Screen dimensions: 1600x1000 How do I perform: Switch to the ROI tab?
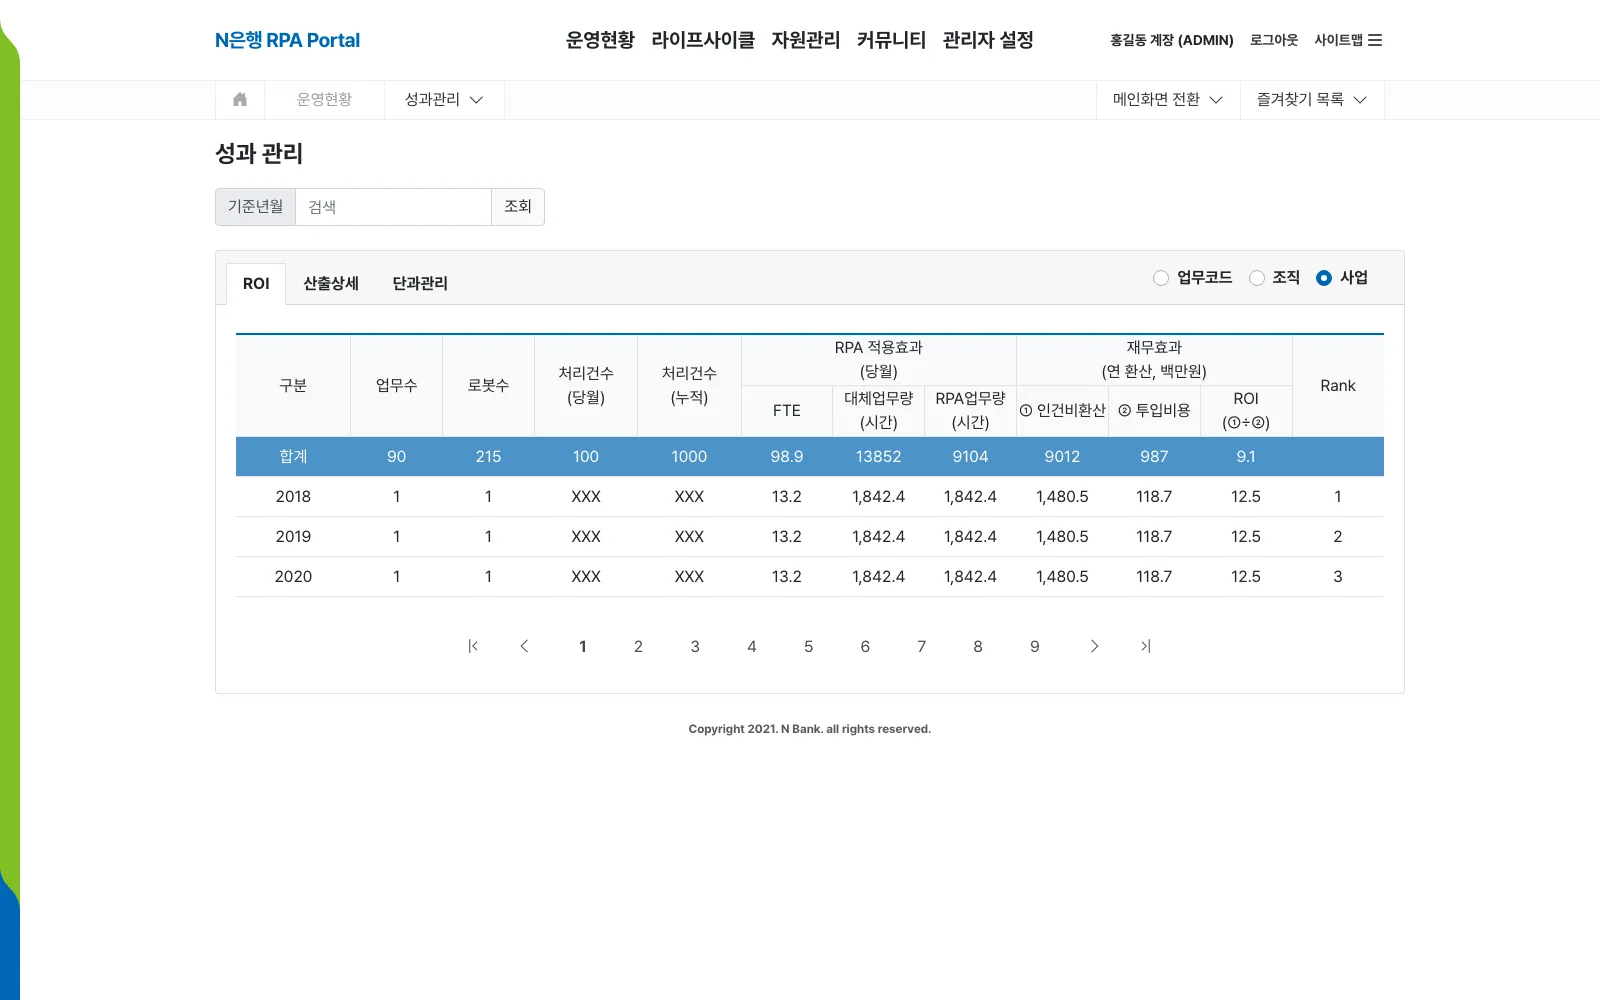256,284
